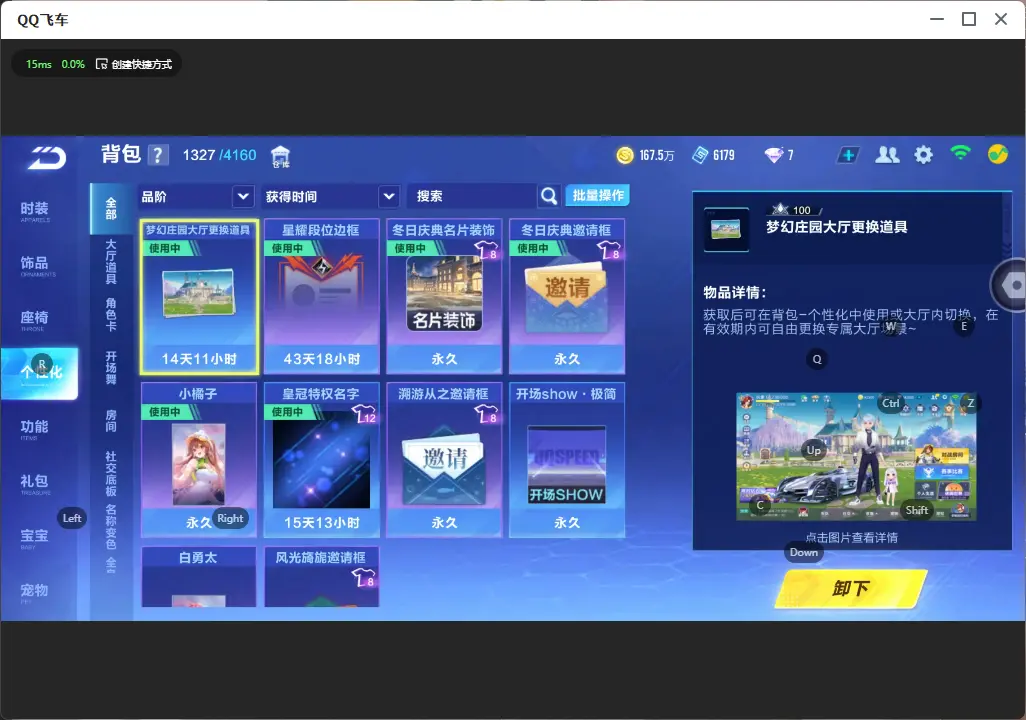
Task: Open the 礼包 category tab
Action: click(x=35, y=482)
